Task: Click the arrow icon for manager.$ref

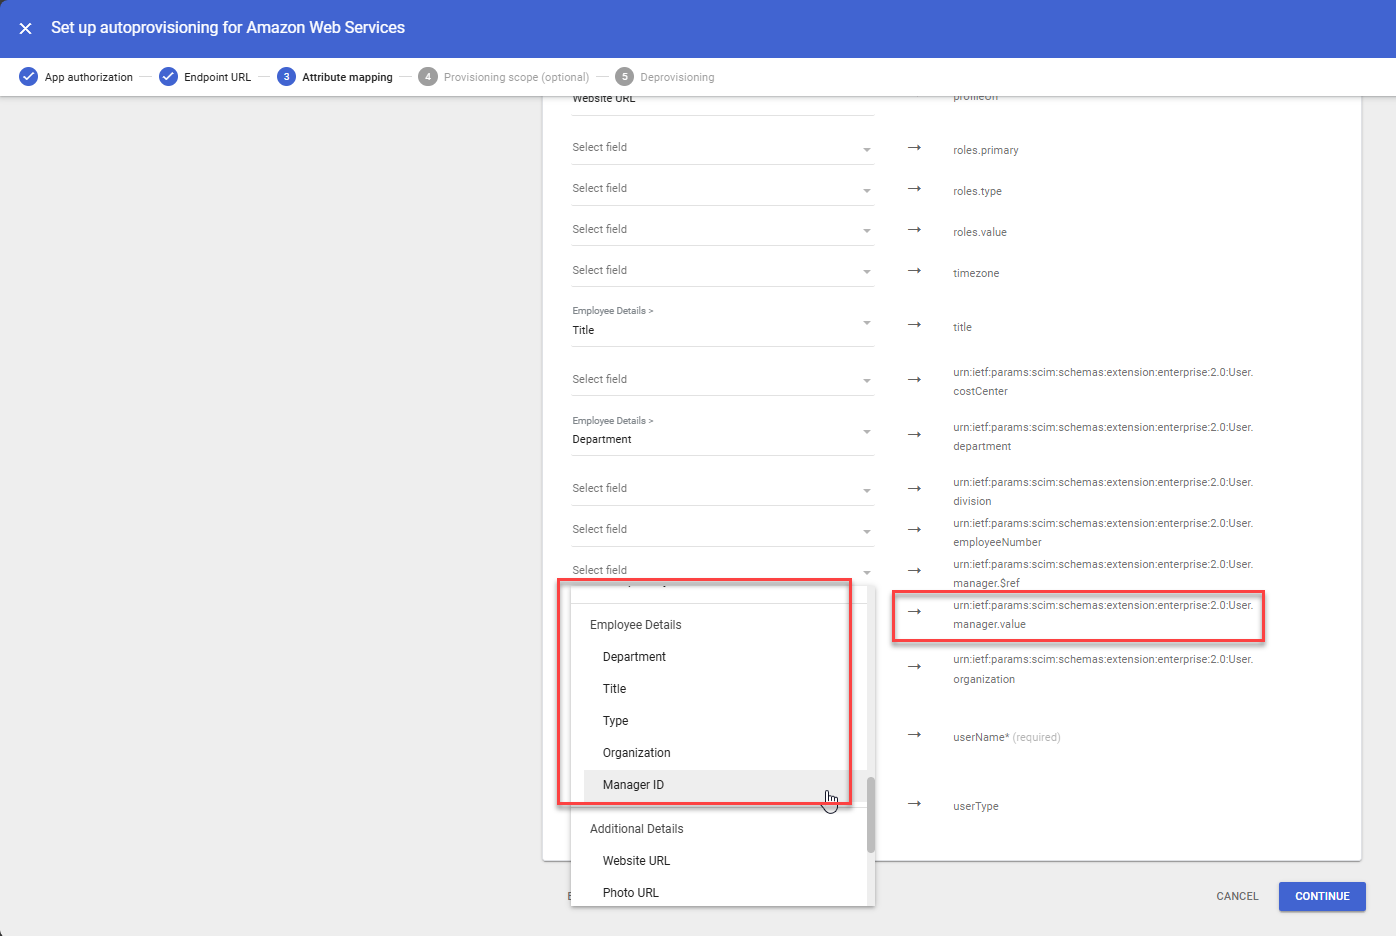Action: 914,571
